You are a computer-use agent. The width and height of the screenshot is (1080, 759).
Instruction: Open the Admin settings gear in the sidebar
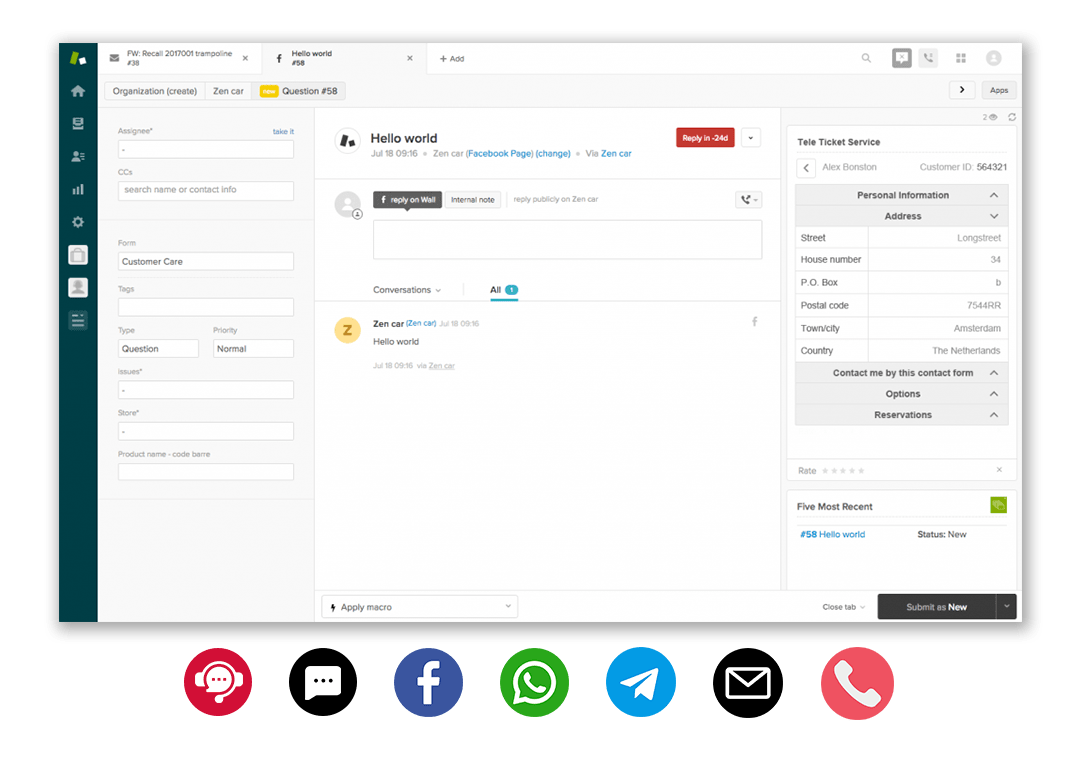78,221
